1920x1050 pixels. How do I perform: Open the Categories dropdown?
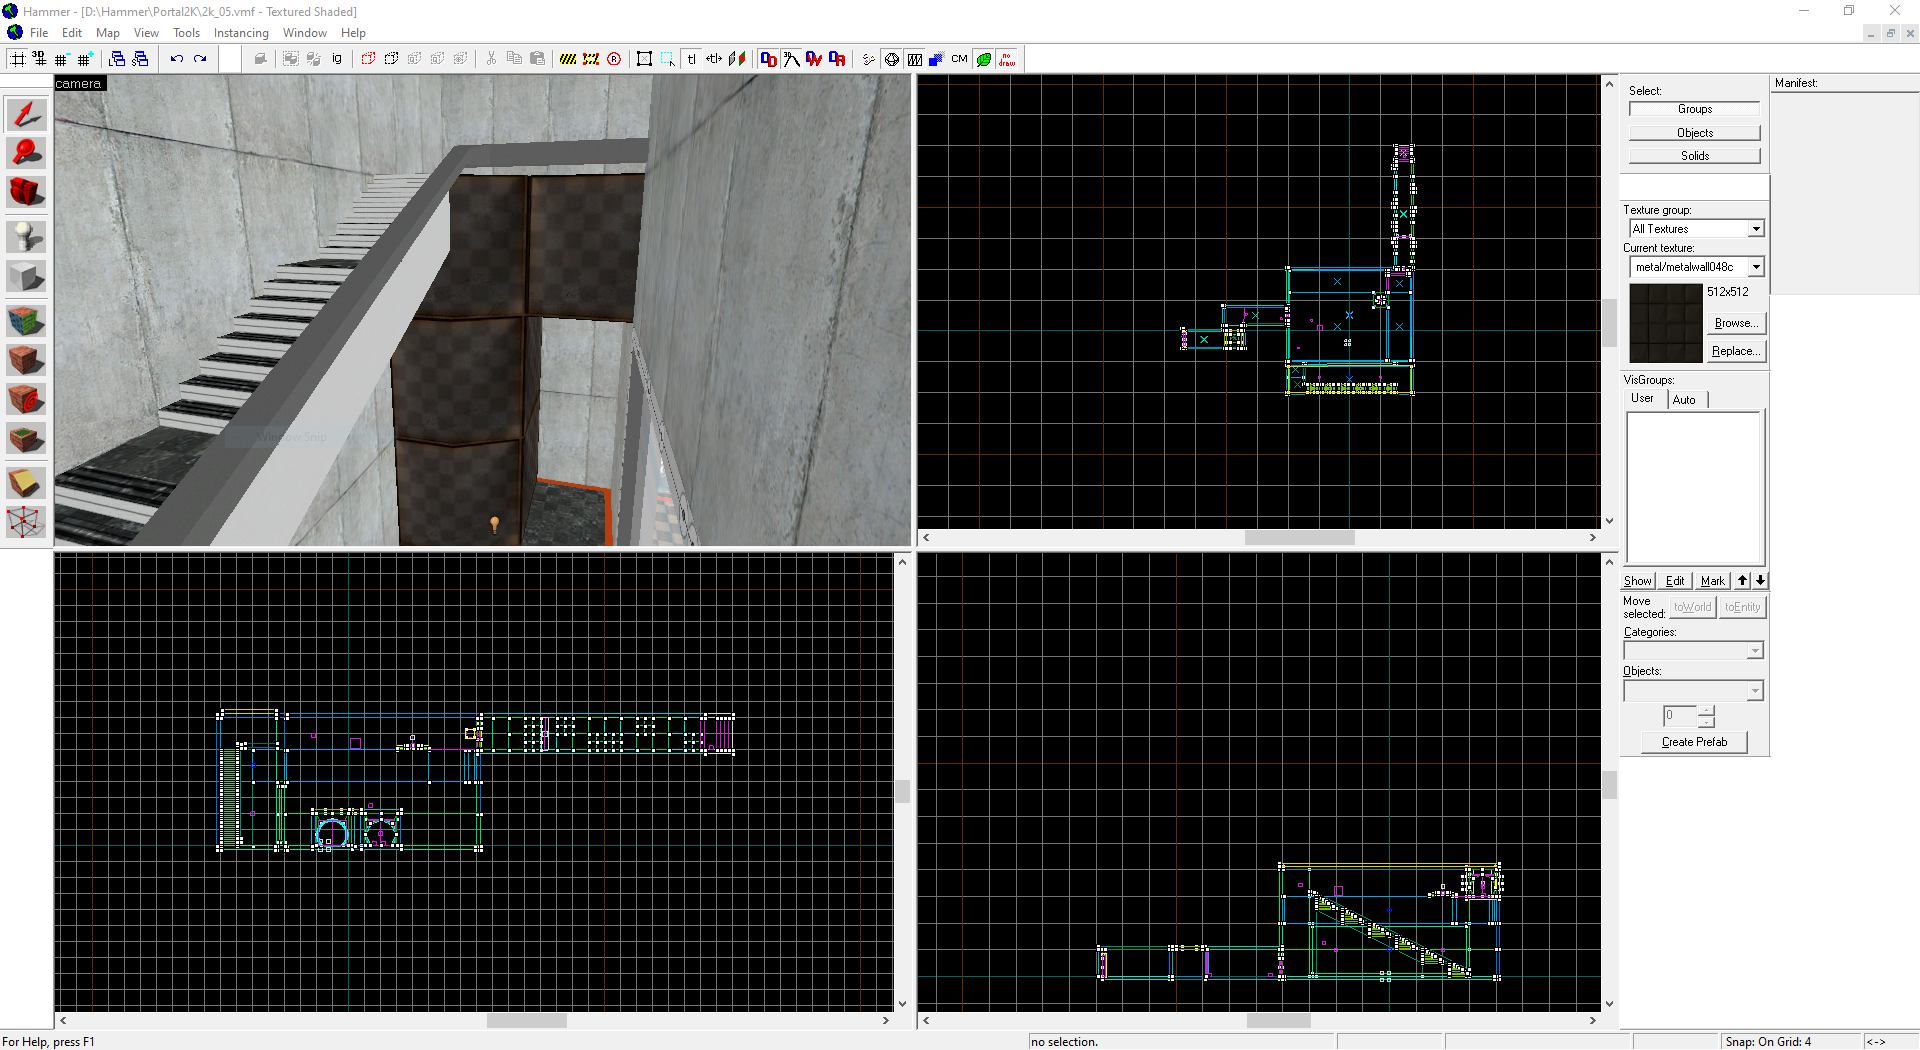click(x=1755, y=651)
